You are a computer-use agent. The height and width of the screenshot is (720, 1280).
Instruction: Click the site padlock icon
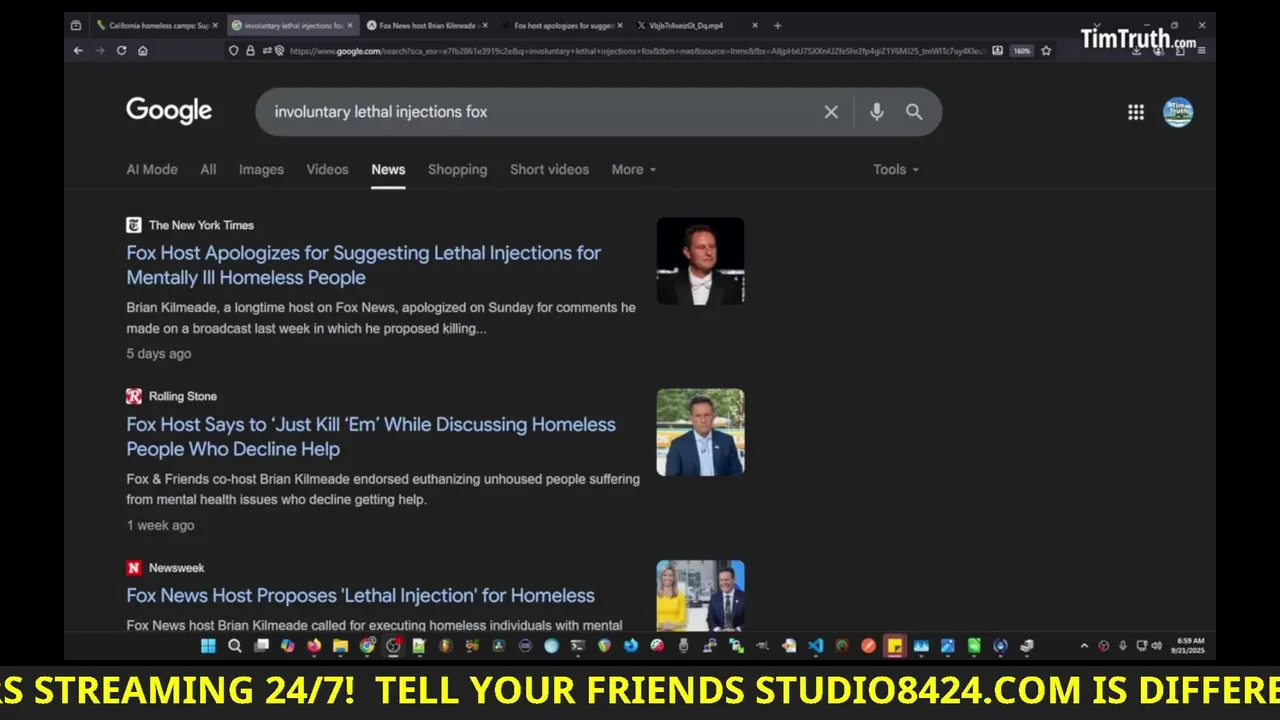tap(250, 50)
